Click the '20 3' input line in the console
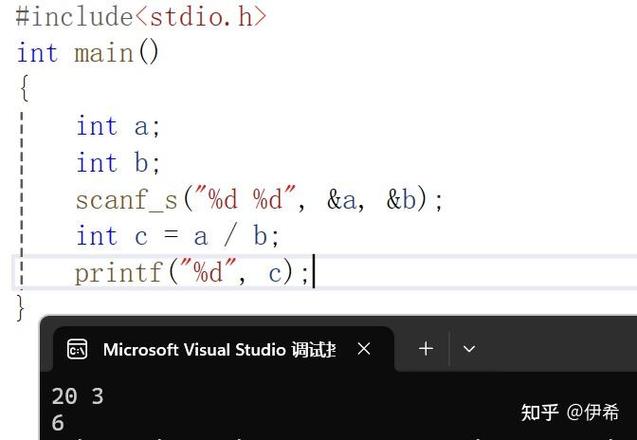Image resolution: width=637 pixels, height=440 pixels. pos(77,397)
